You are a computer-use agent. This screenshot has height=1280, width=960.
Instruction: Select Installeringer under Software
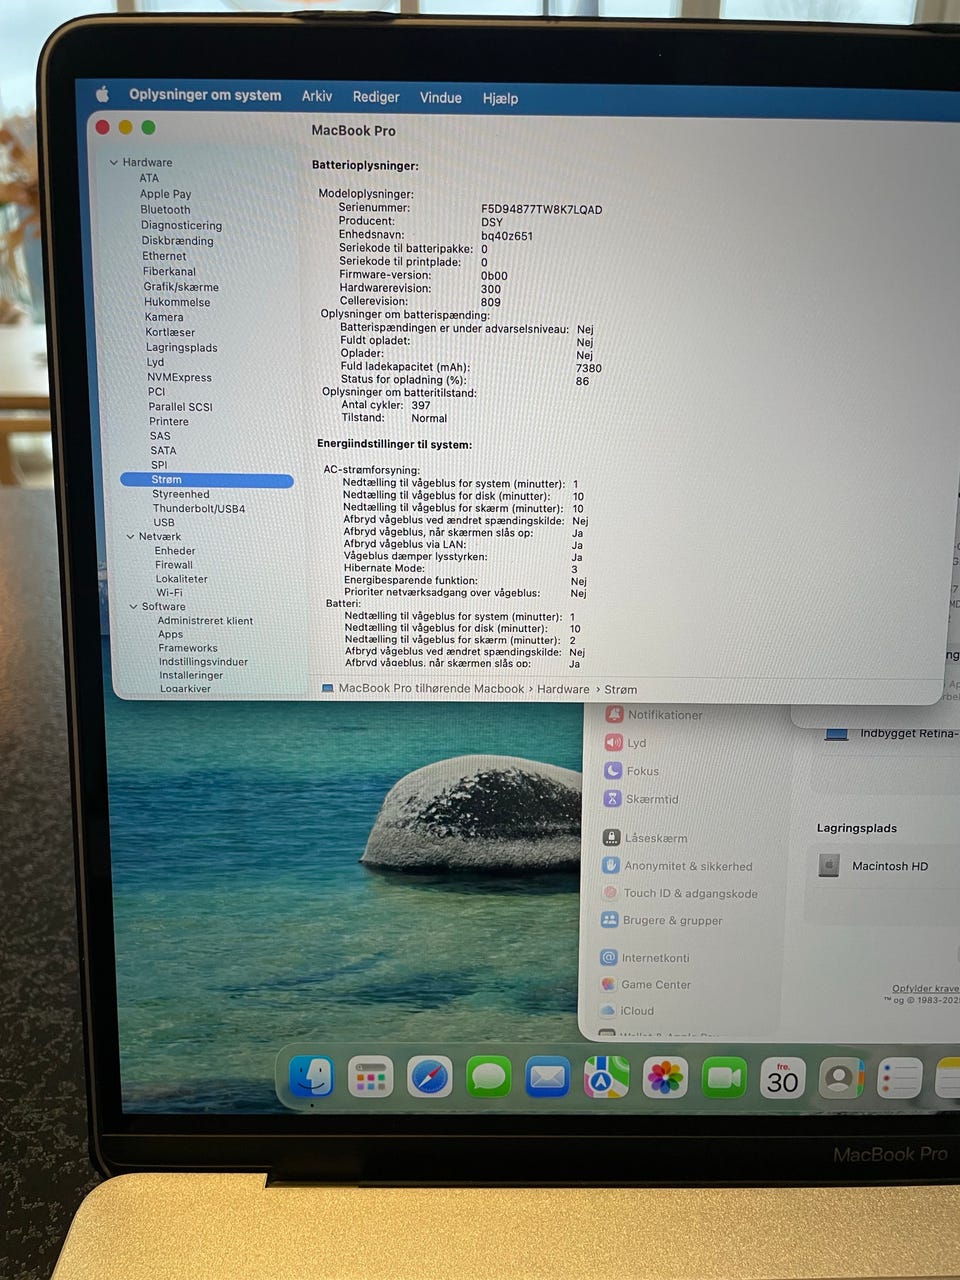(191, 675)
